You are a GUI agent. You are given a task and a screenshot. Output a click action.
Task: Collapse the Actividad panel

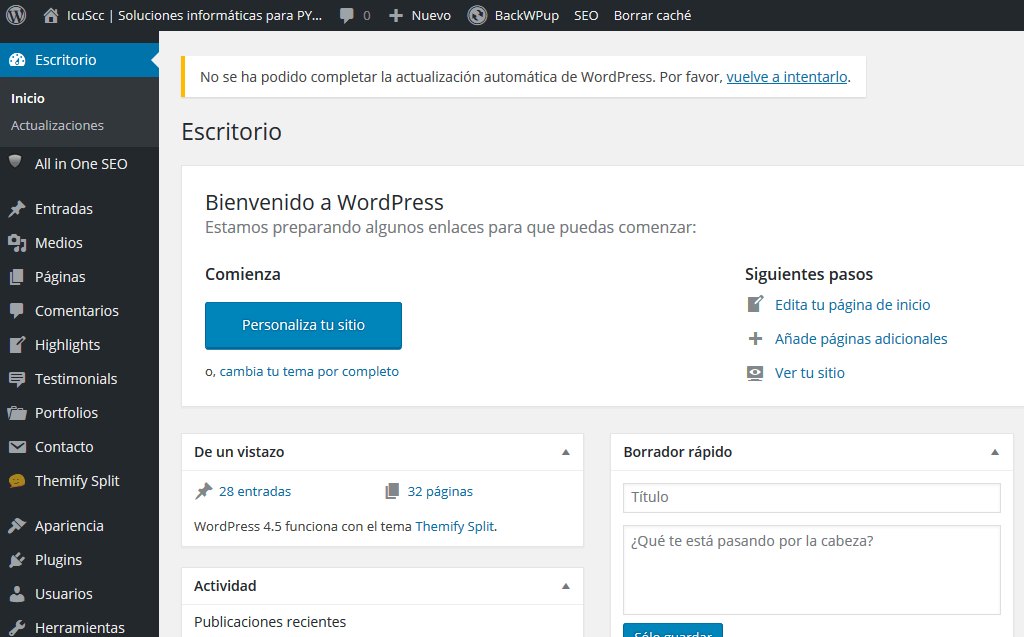point(566,586)
